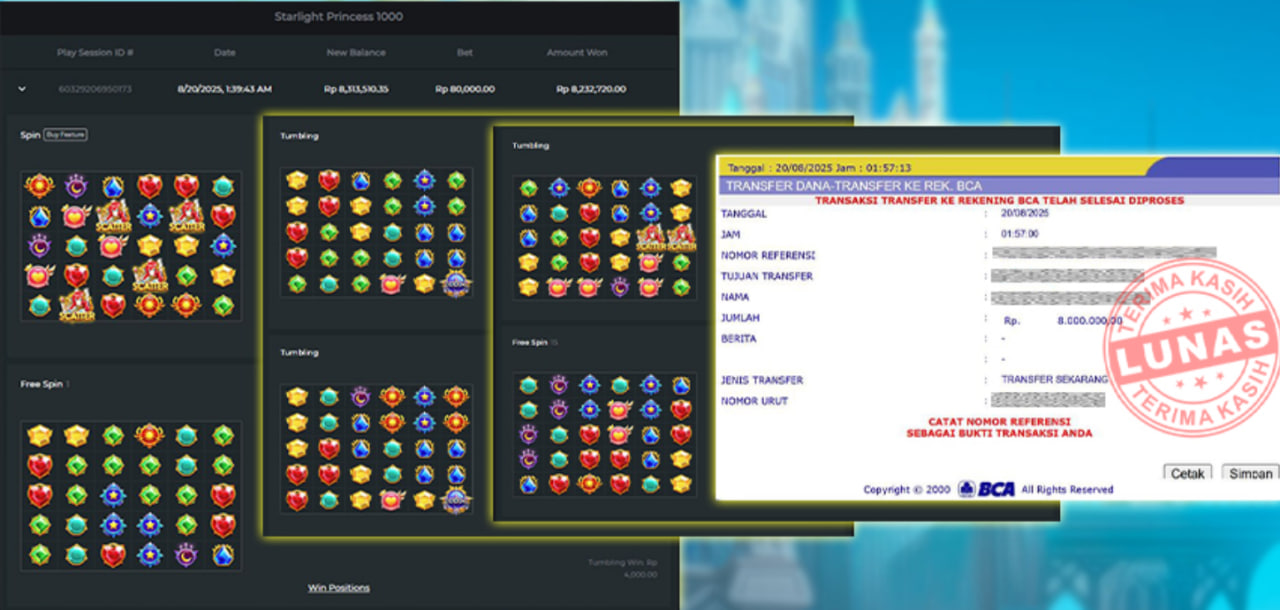This screenshot has width=1280, height=610.
Task: Select the date 8/20/2025, 1:39:43 AM
Action: click(225, 89)
